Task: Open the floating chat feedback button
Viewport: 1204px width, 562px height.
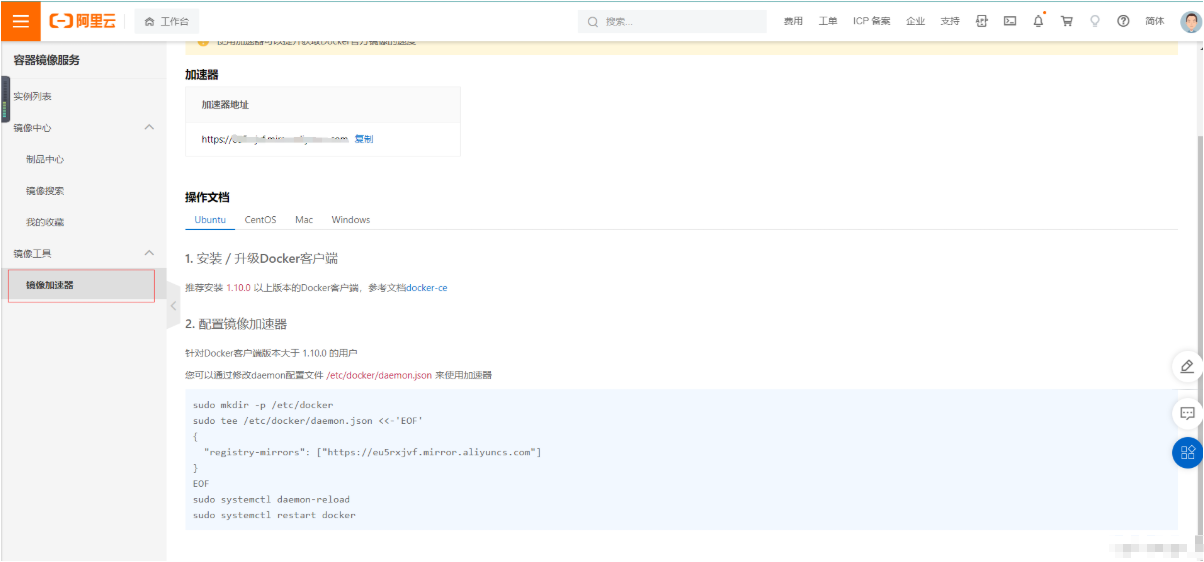Action: point(1187,413)
